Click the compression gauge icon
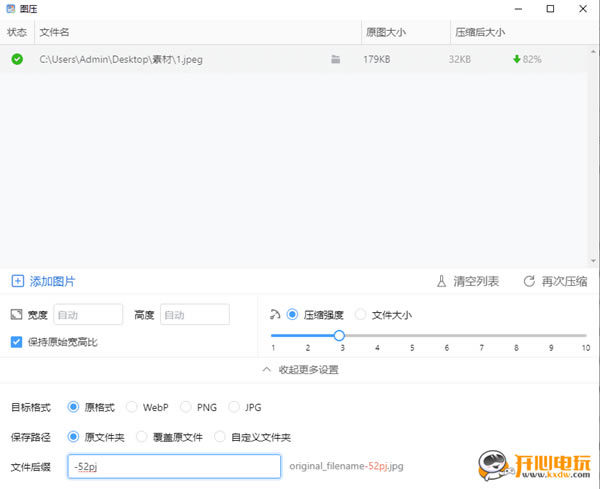 tap(275, 314)
